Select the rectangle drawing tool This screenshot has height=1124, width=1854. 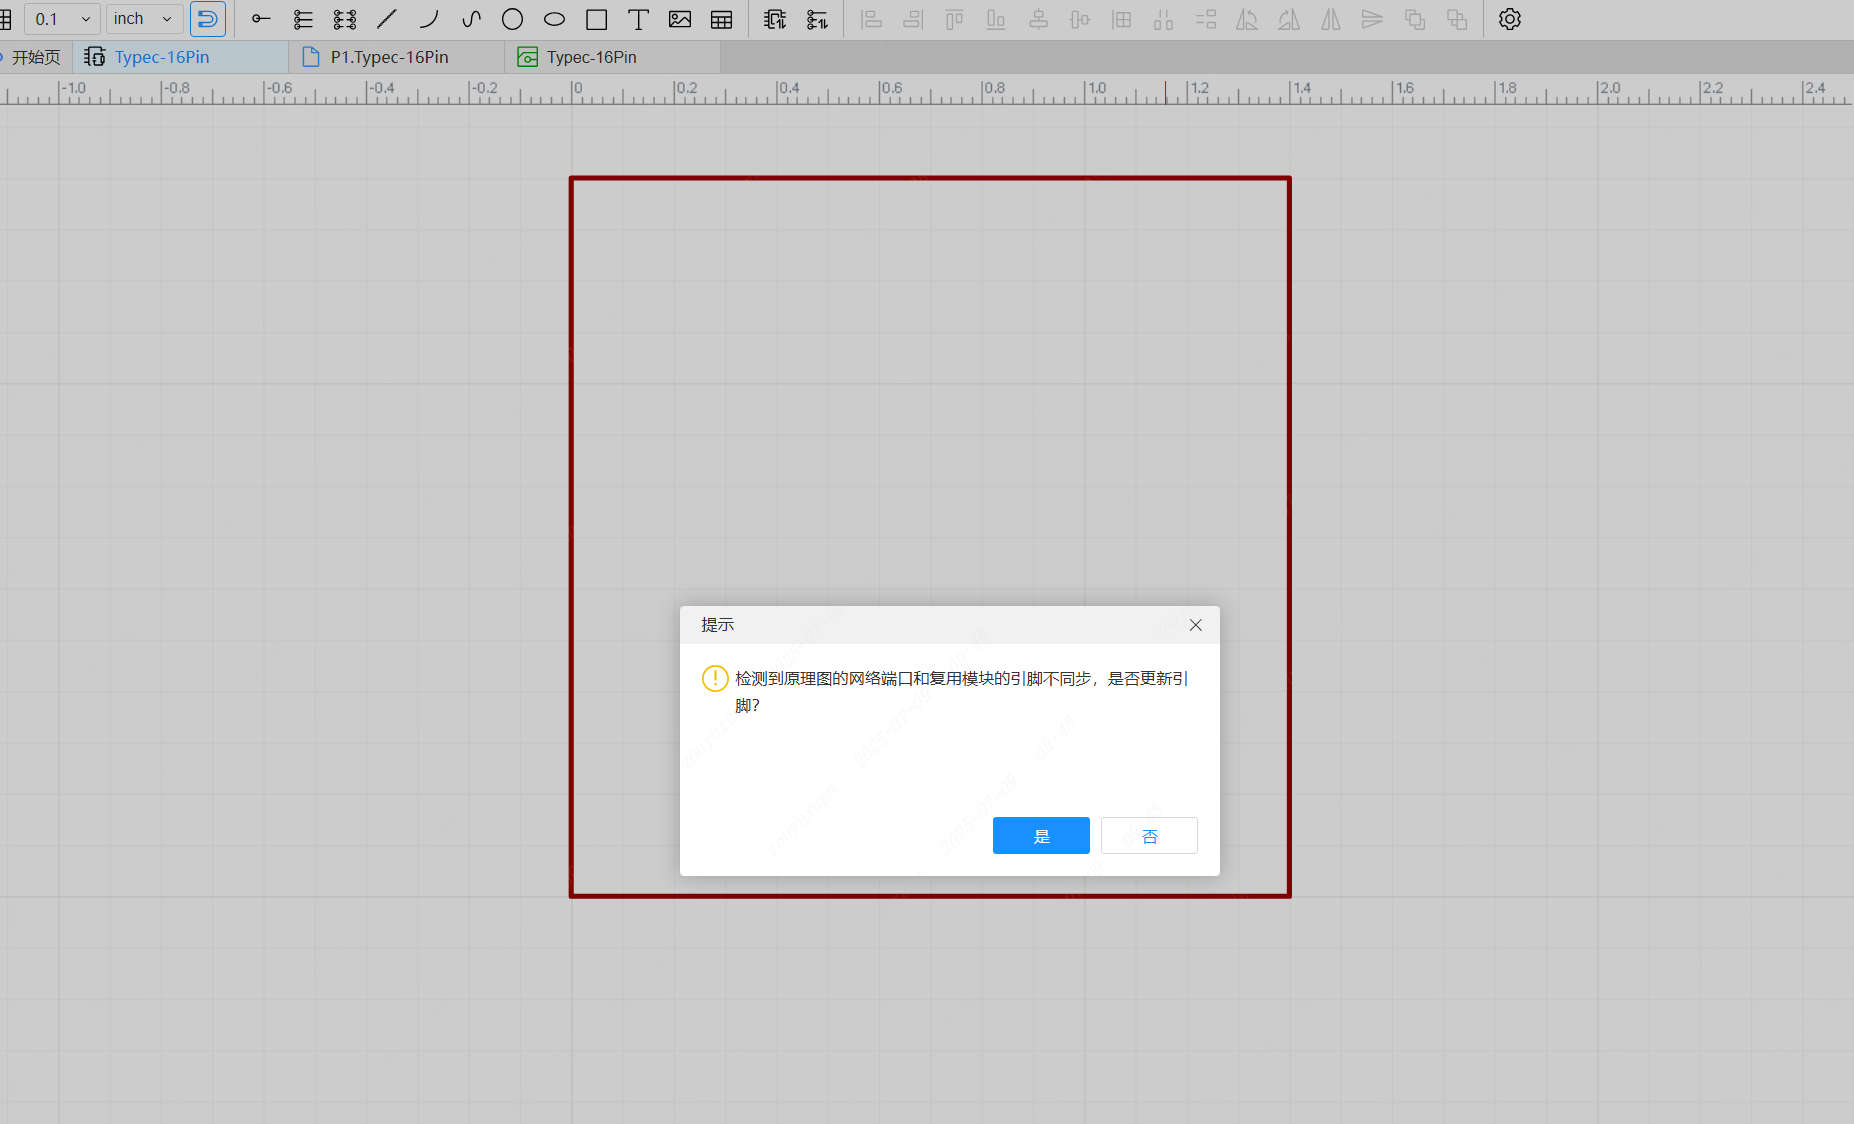click(596, 19)
